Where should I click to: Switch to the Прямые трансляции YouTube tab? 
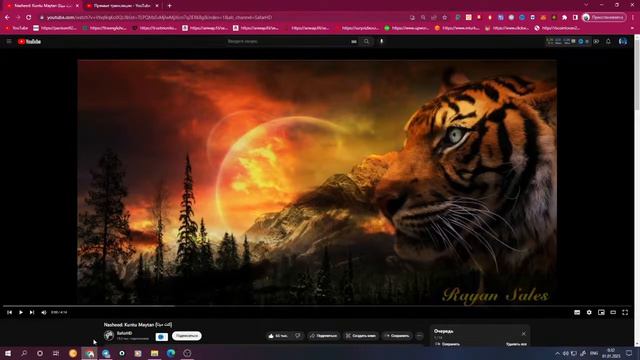pyautogui.click(x=122, y=6)
